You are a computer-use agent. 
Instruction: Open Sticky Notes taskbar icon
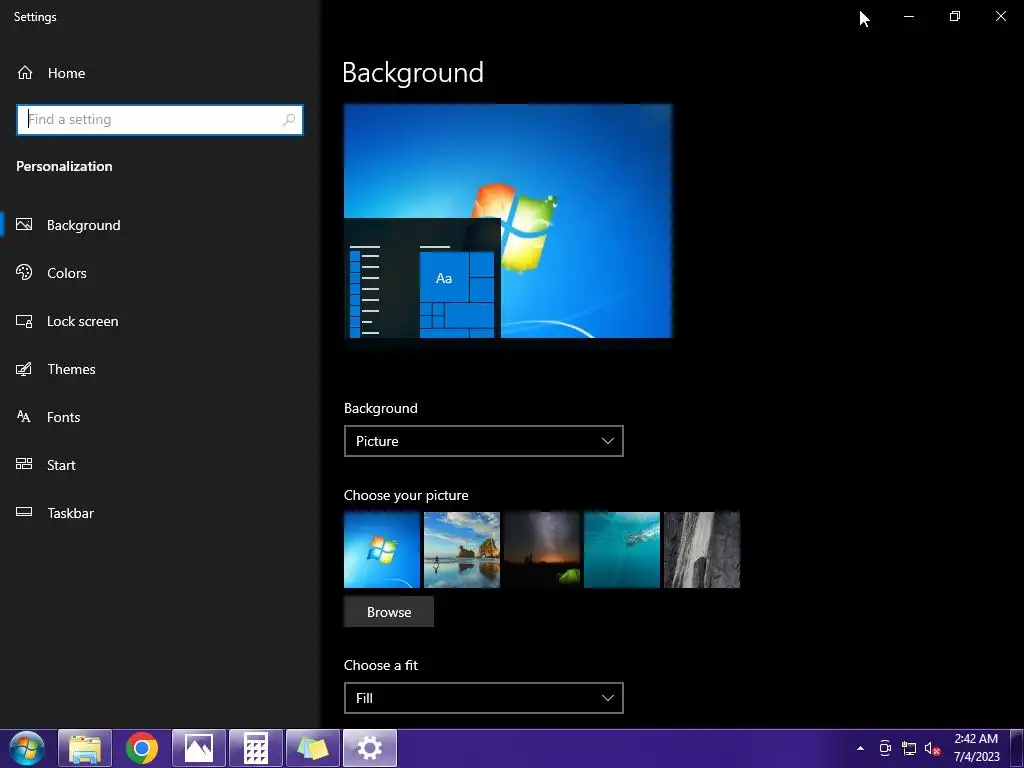click(x=313, y=748)
